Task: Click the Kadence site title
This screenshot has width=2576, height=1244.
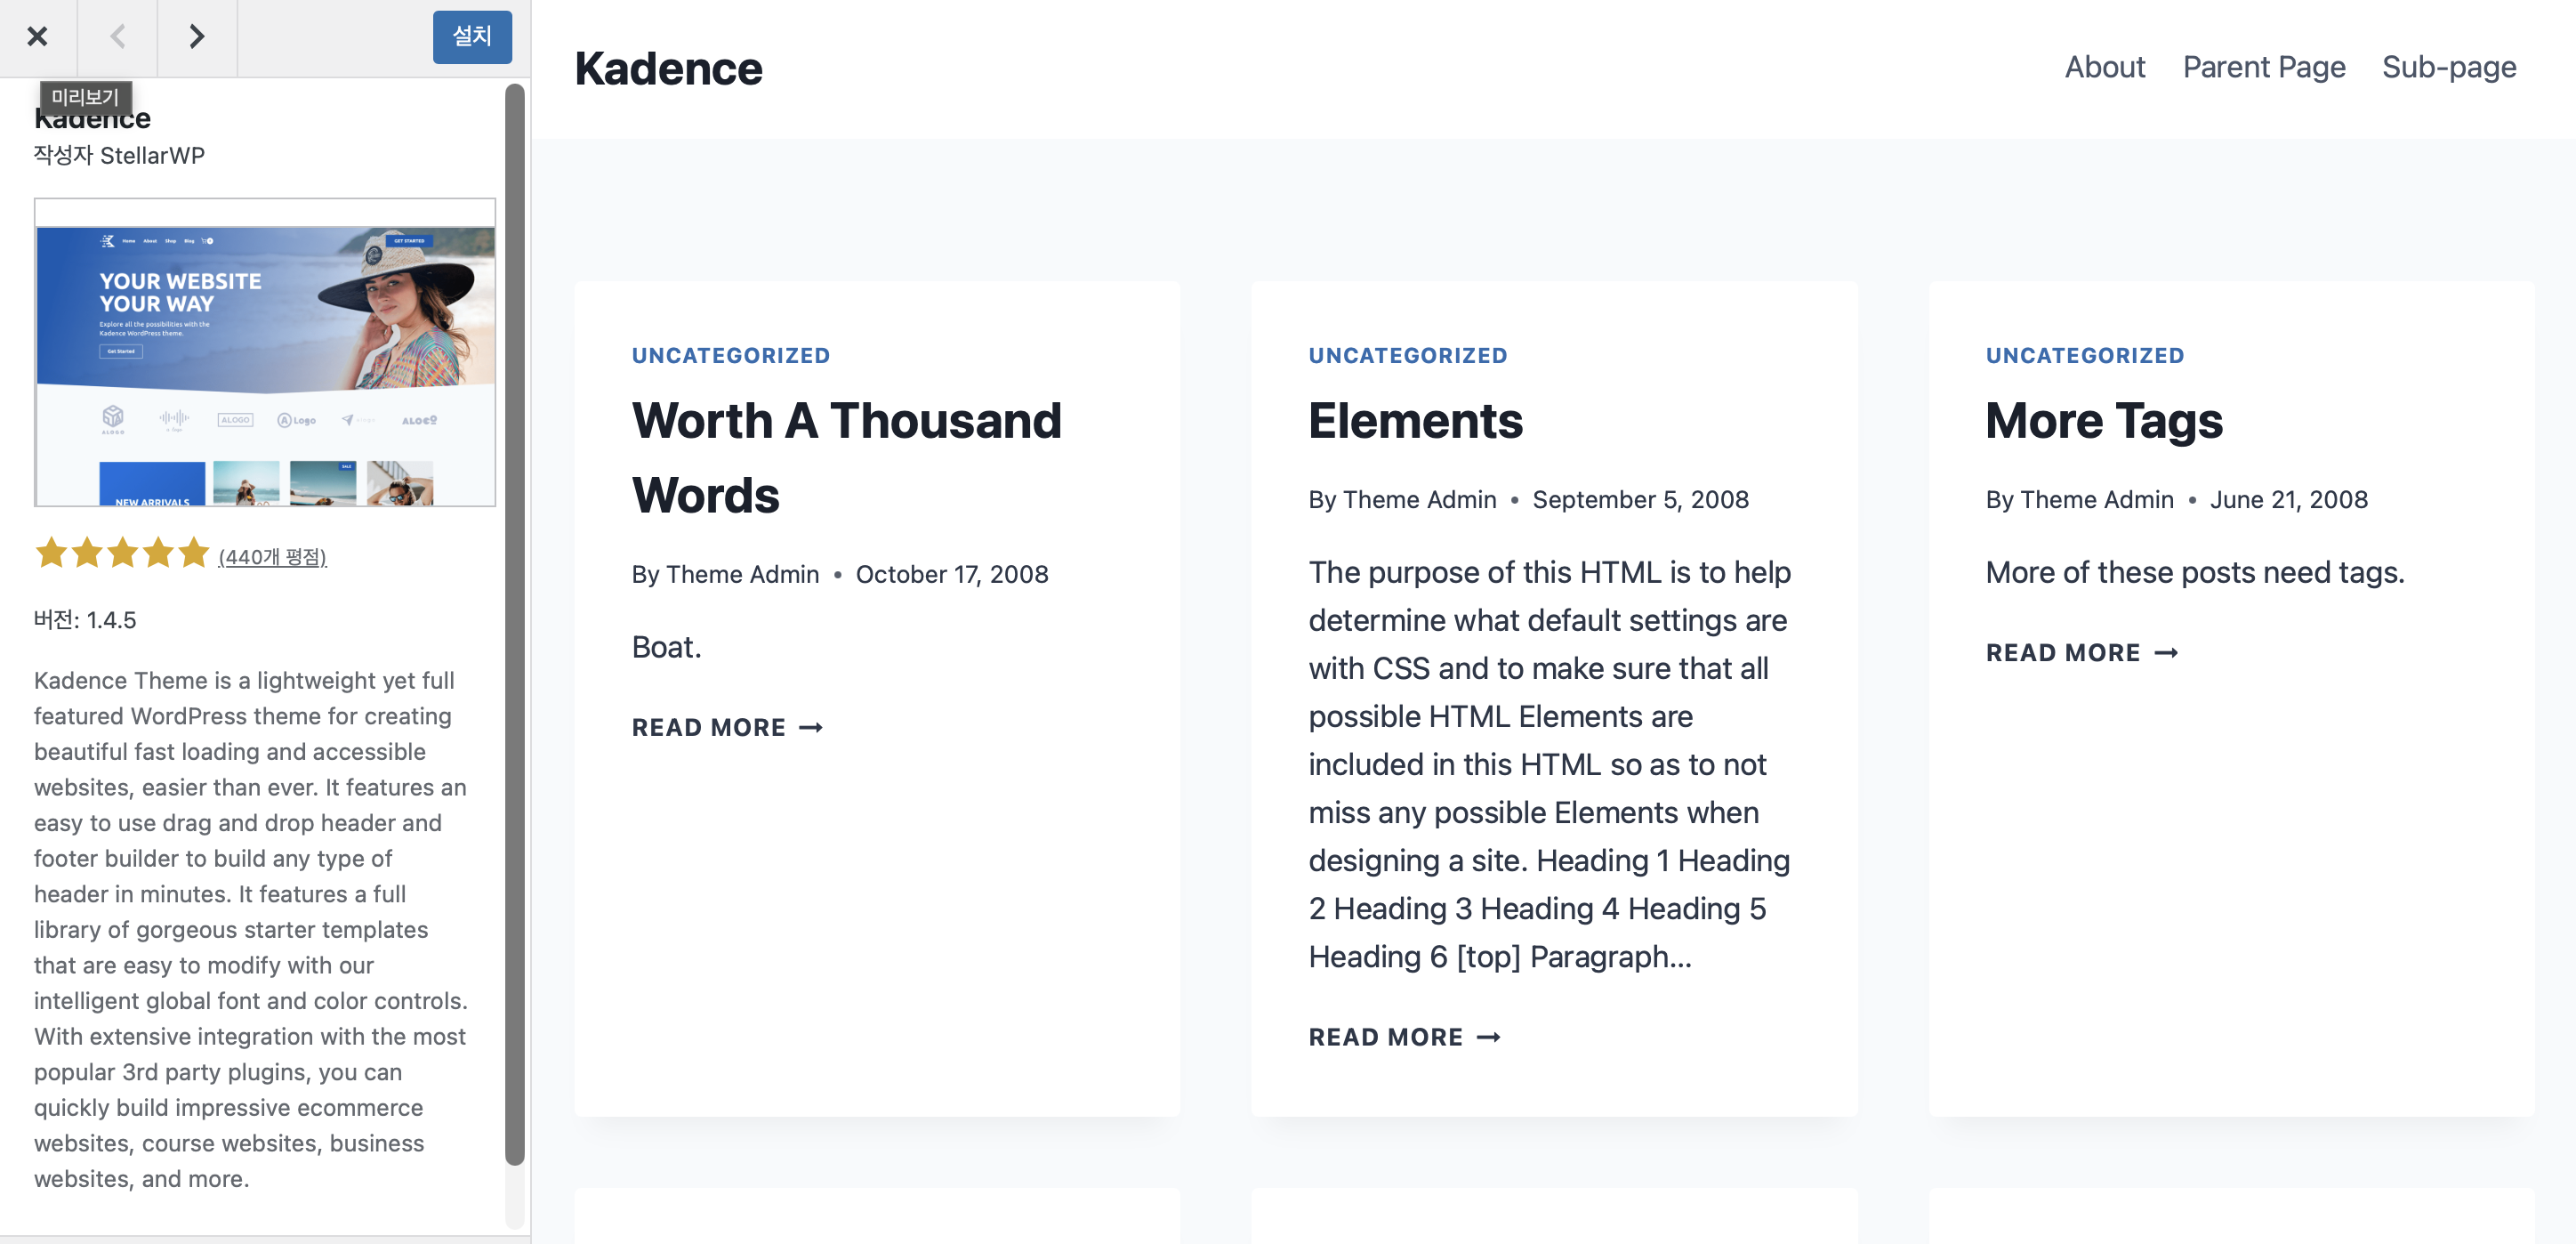Action: [x=668, y=68]
